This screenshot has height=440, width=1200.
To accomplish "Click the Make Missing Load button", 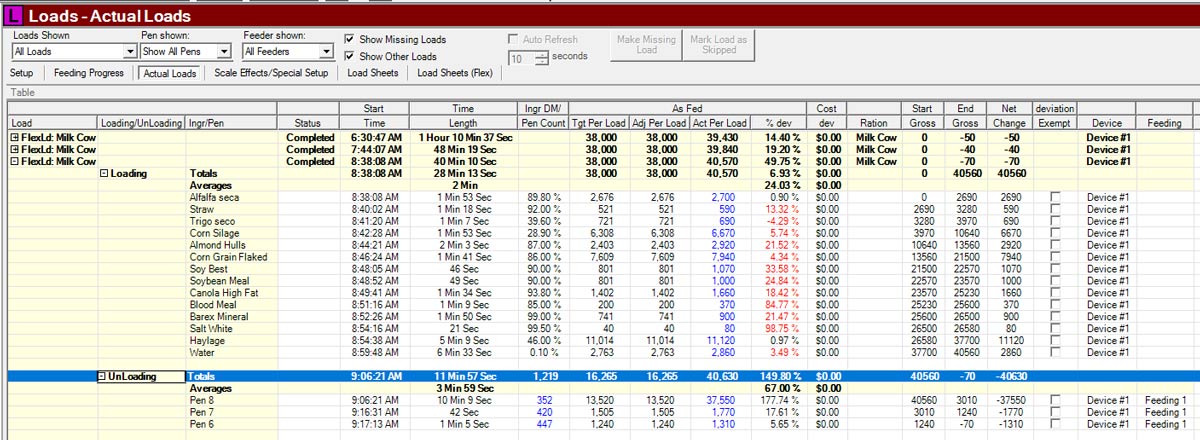I will tap(644, 45).
